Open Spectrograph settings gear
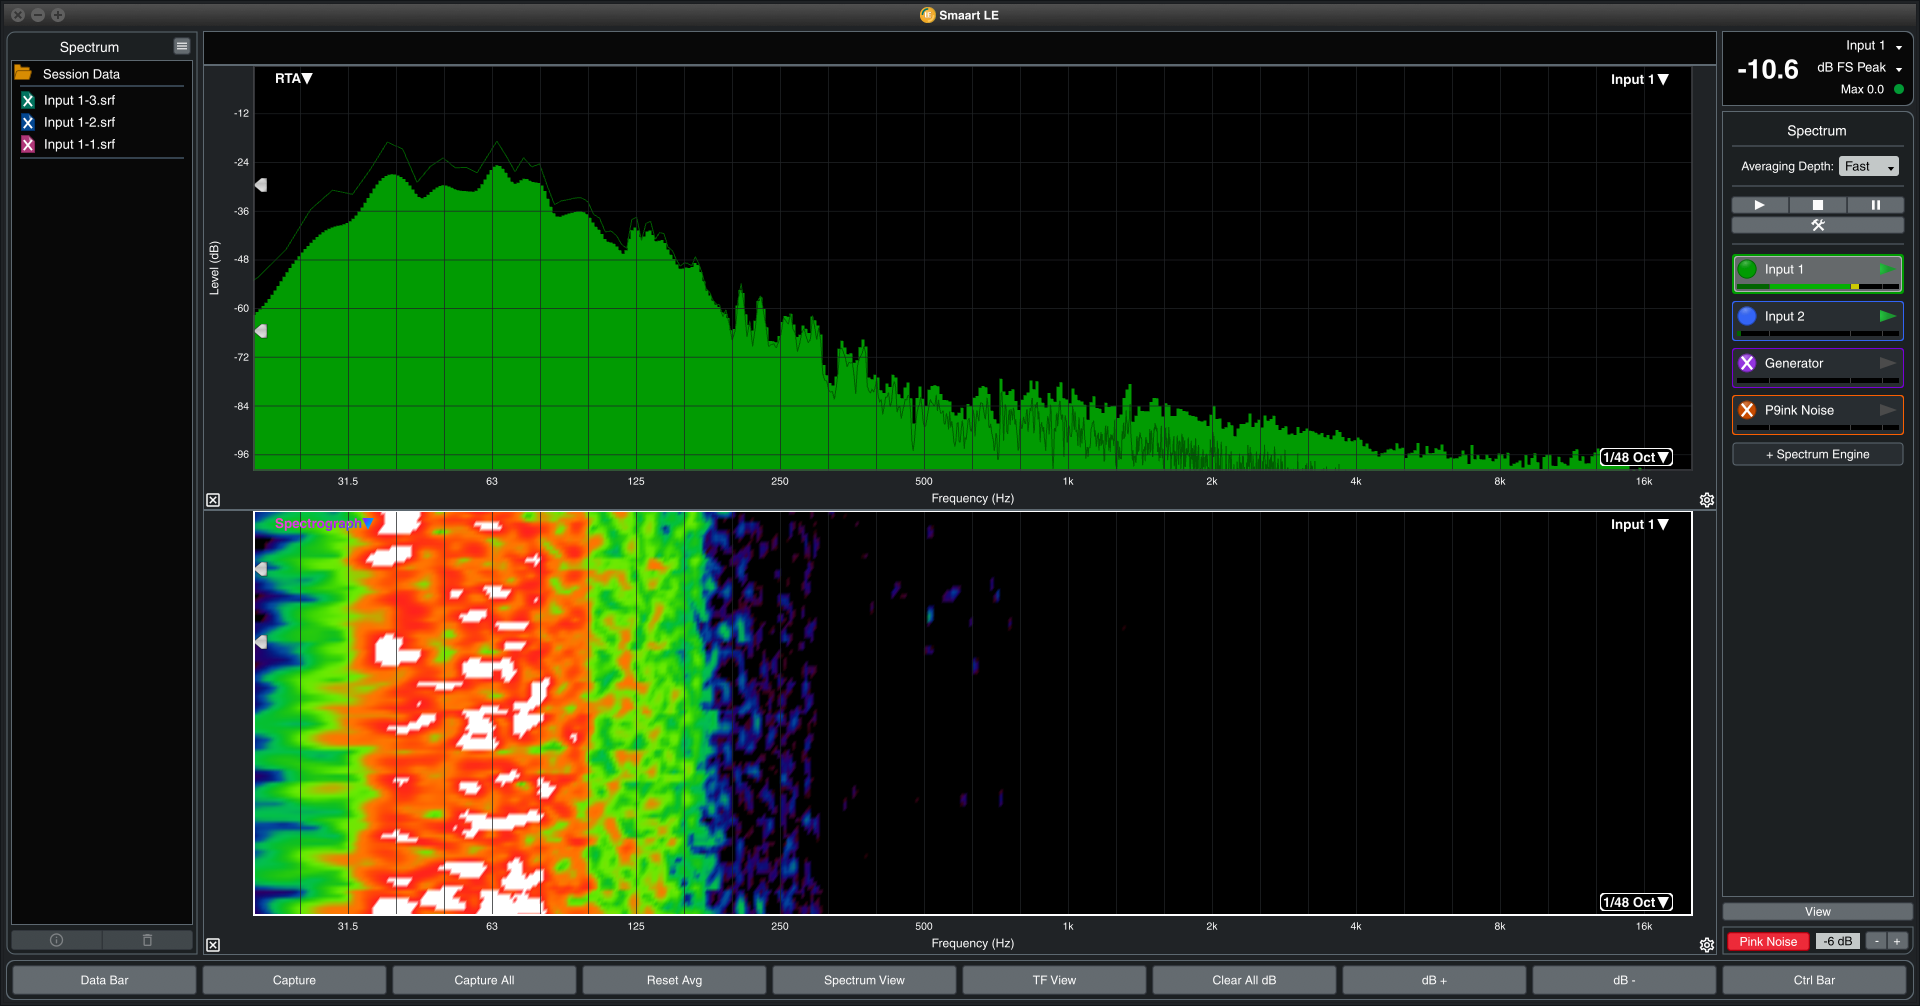The height and width of the screenshot is (1006, 1920). [1707, 945]
